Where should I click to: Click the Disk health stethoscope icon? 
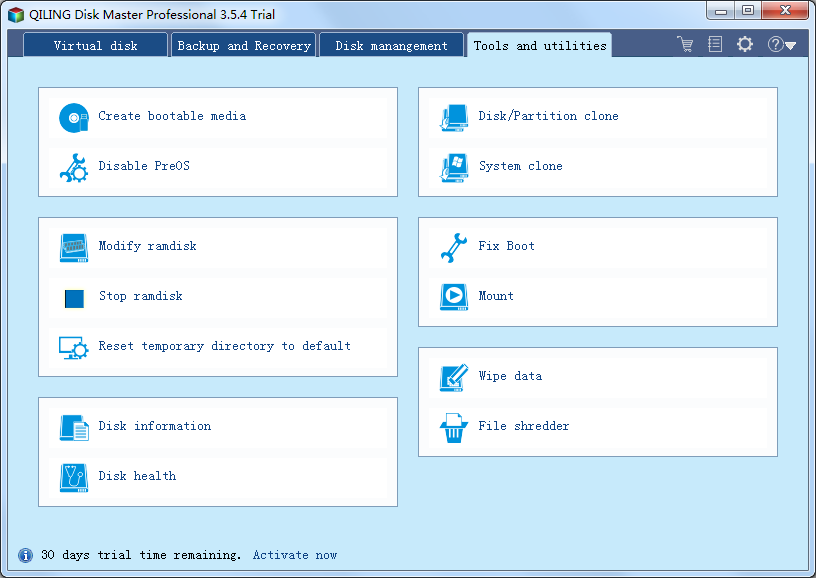coord(74,477)
